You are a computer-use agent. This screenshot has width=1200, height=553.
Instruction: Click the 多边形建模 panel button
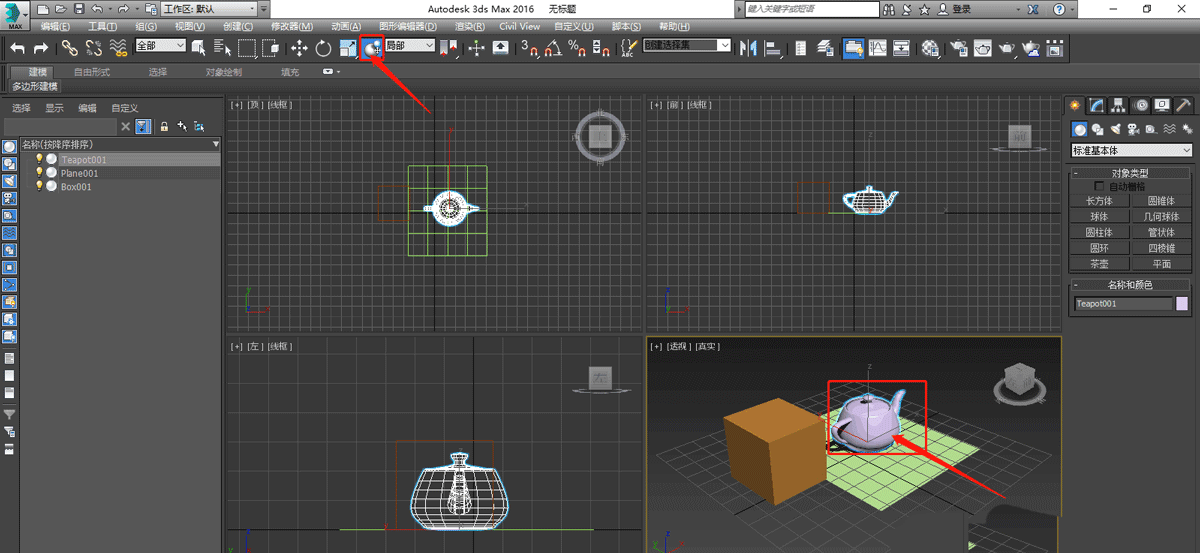pyautogui.click(x=35, y=87)
